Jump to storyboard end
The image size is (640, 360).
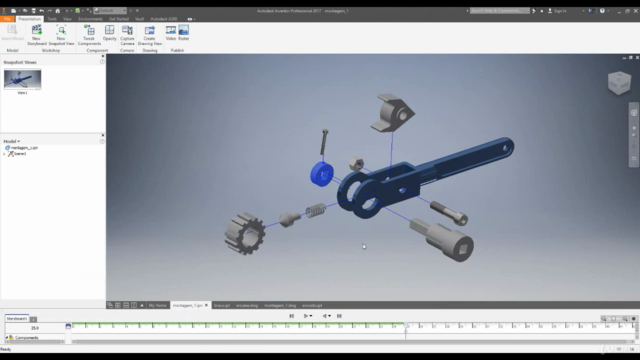pos(339,316)
